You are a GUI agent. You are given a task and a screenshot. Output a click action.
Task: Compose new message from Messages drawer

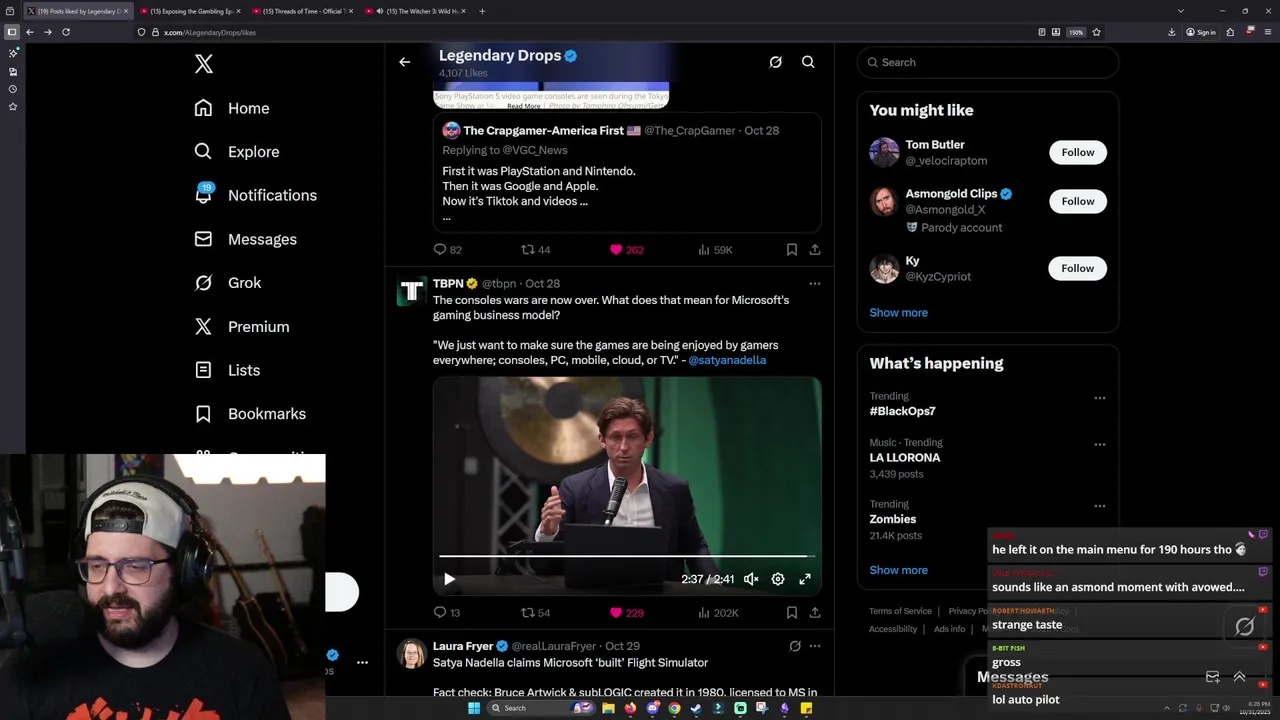click(x=1212, y=677)
